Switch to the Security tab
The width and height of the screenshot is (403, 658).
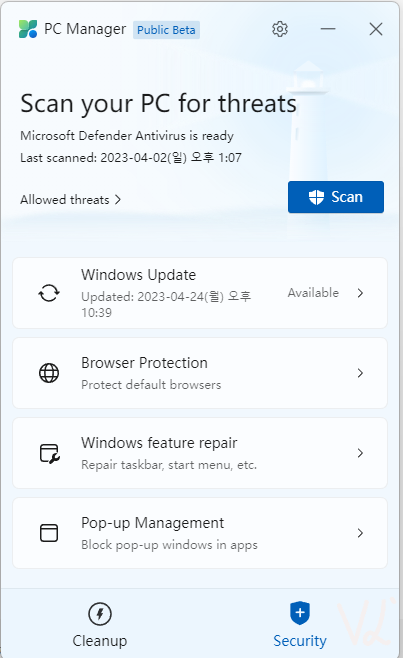point(300,624)
